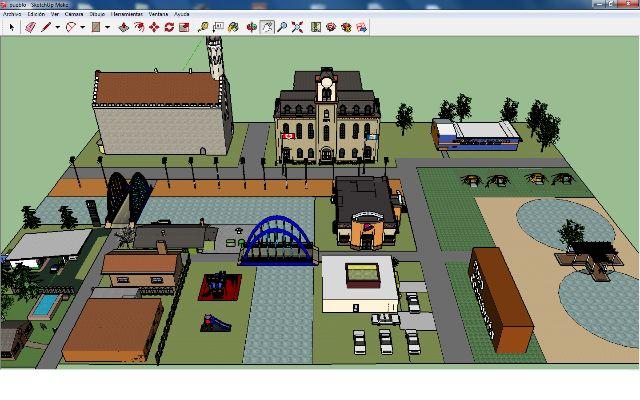The image size is (640, 400).
Task: Click the clock tower building model
Action: (x=327, y=116)
